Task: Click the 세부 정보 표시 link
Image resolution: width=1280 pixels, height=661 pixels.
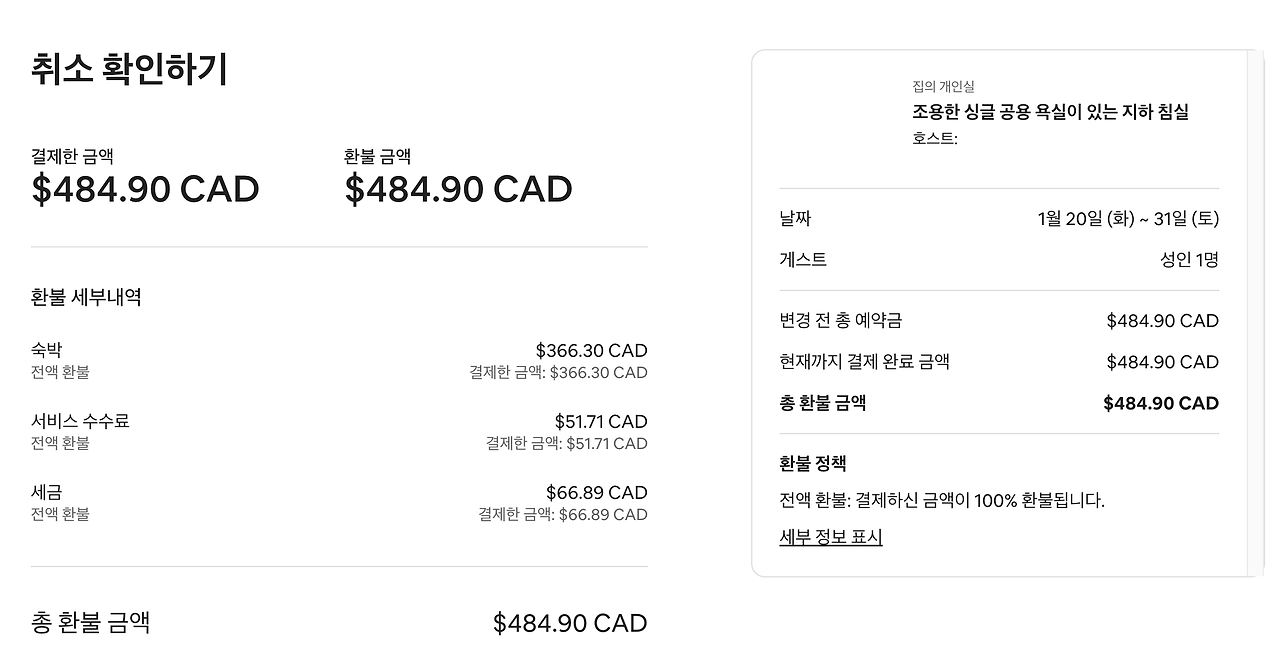Action: pos(828,537)
